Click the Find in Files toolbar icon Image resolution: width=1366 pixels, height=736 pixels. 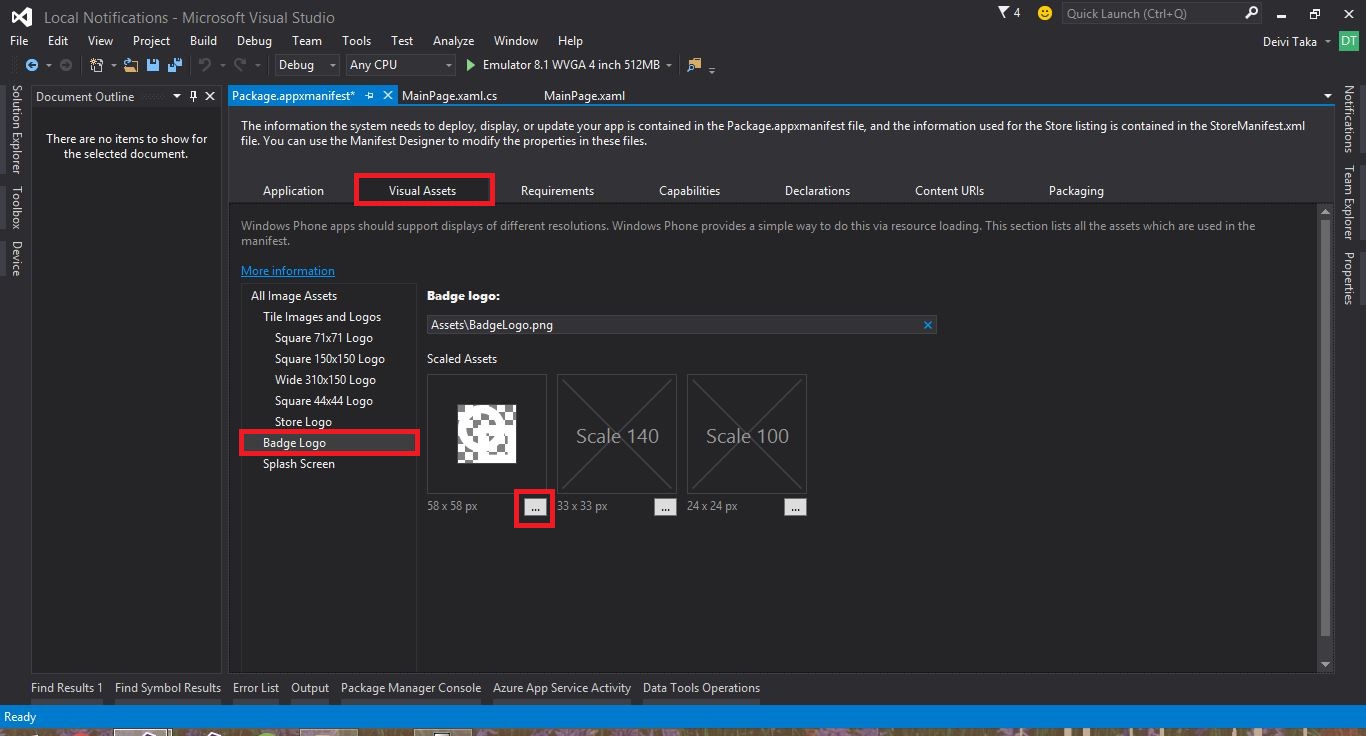(694, 65)
